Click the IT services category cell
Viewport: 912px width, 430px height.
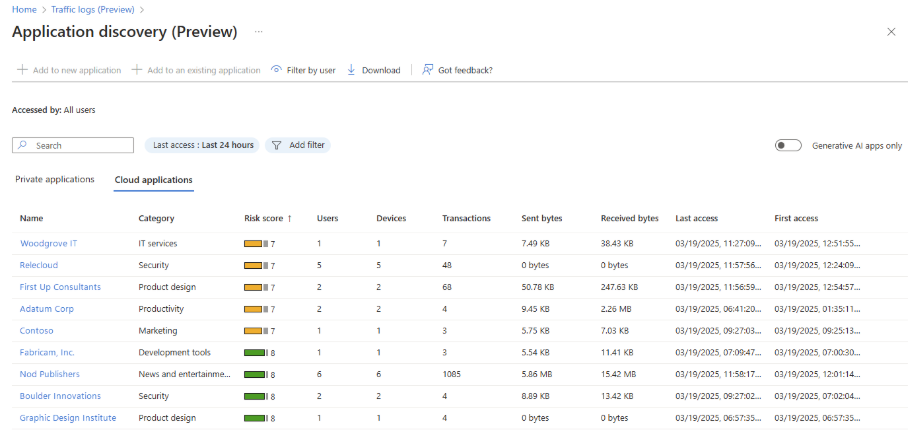[x=158, y=243]
